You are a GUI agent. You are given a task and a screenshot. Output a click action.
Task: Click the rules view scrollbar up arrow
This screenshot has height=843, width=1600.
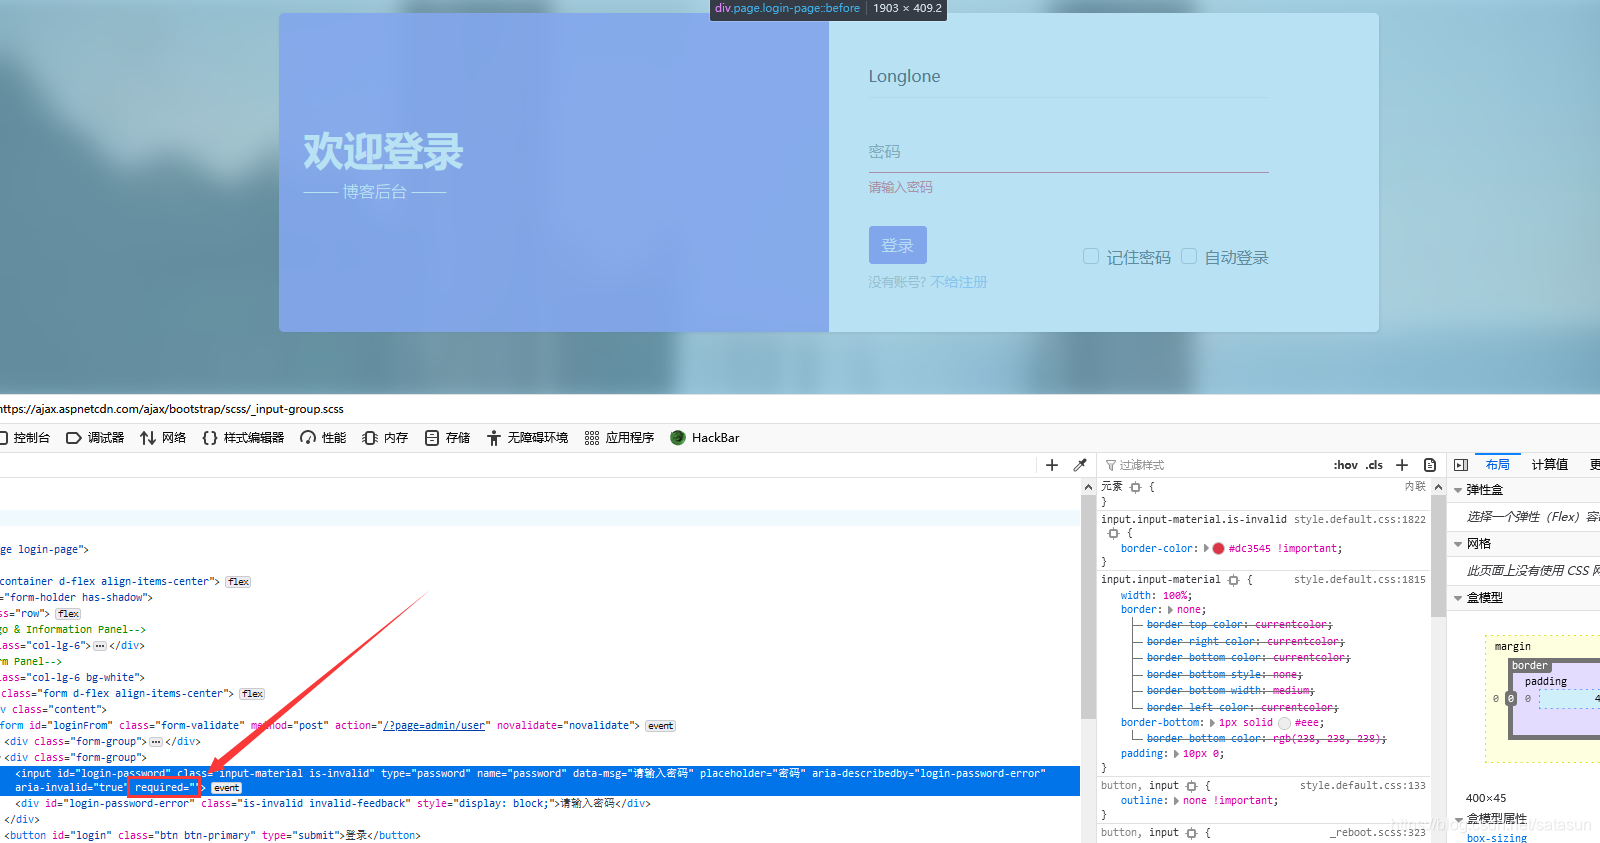click(1438, 487)
